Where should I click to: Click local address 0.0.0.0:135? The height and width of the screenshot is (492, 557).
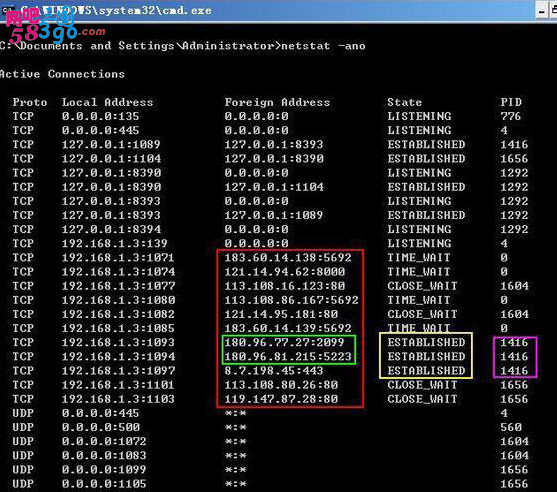pos(101,116)
